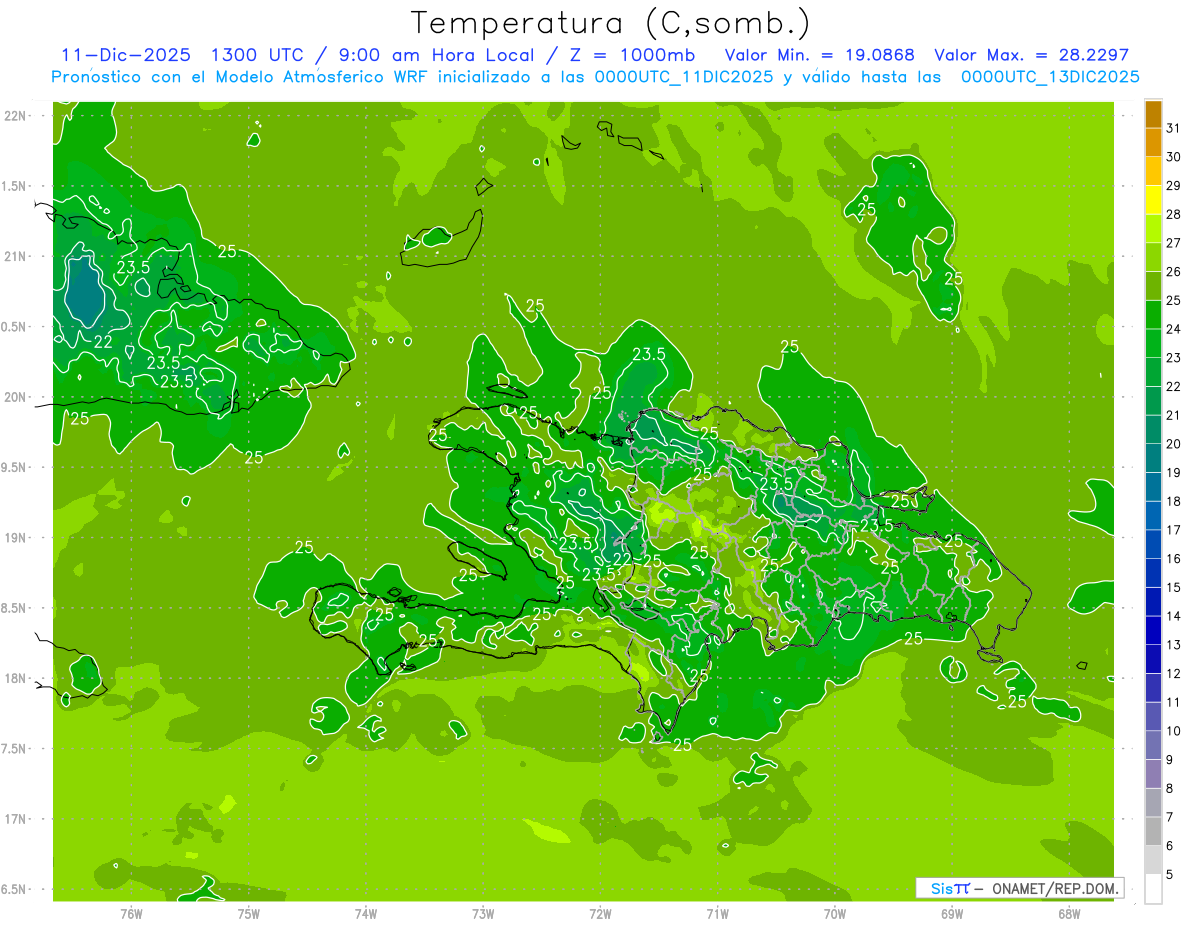Click the 22 contour label over eastern Cuba
Viewport: 1200px width, 927px height.
103,341
